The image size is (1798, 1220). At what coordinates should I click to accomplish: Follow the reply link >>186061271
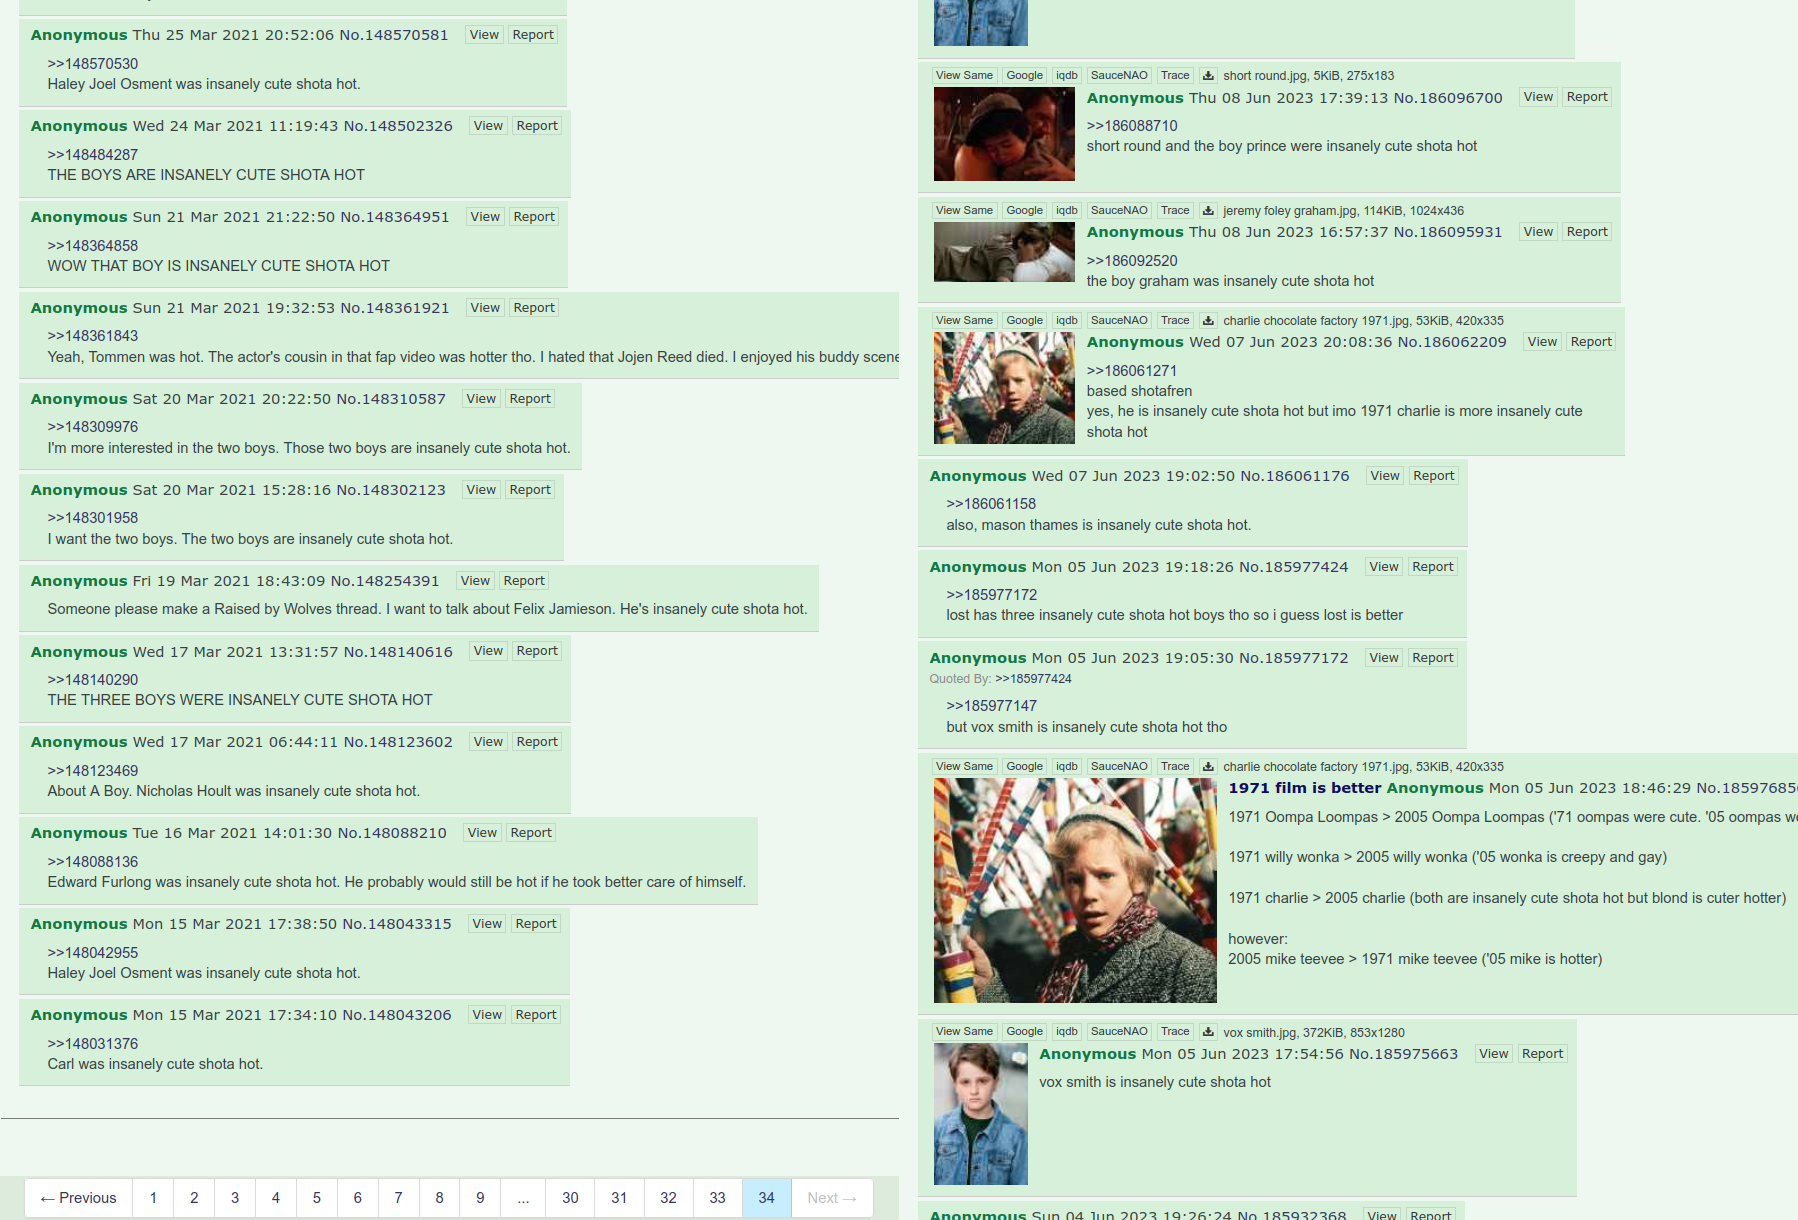[x=1132, y=371]
